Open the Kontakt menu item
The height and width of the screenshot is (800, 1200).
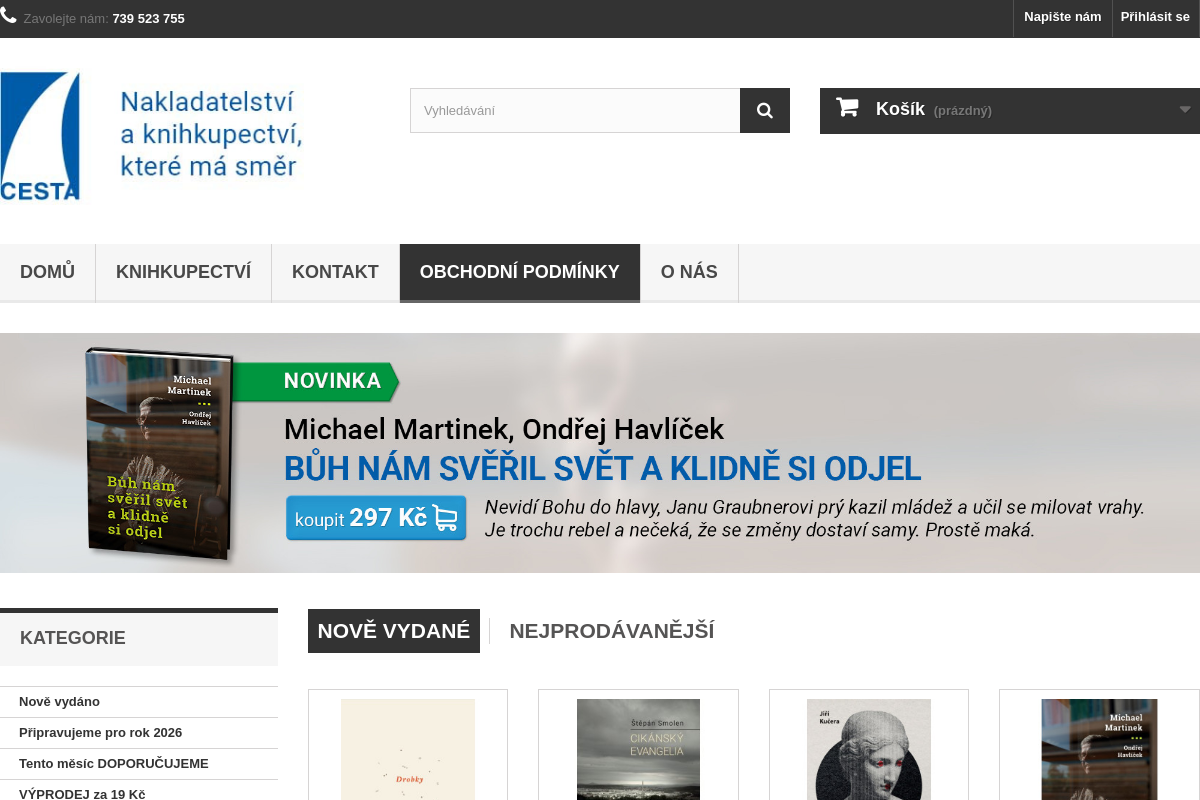[335, 272]
